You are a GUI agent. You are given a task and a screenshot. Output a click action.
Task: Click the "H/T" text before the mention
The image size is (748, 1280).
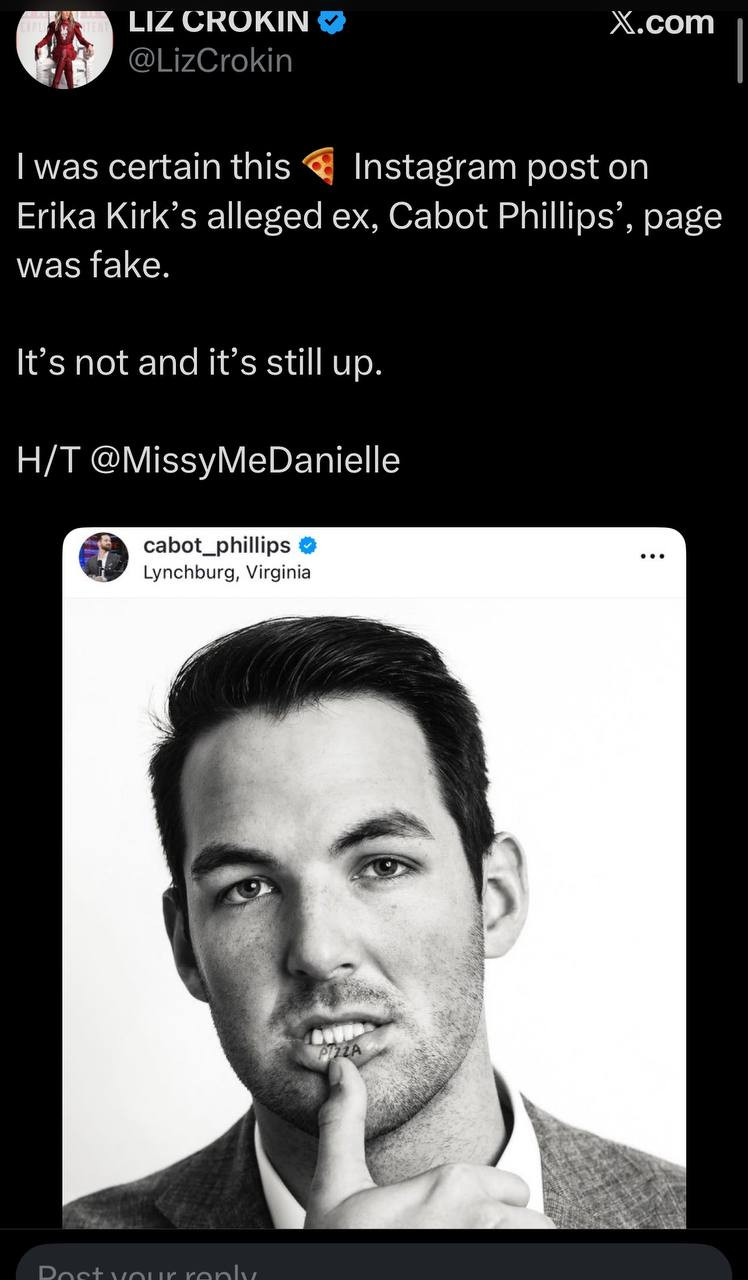pos(48,460)
